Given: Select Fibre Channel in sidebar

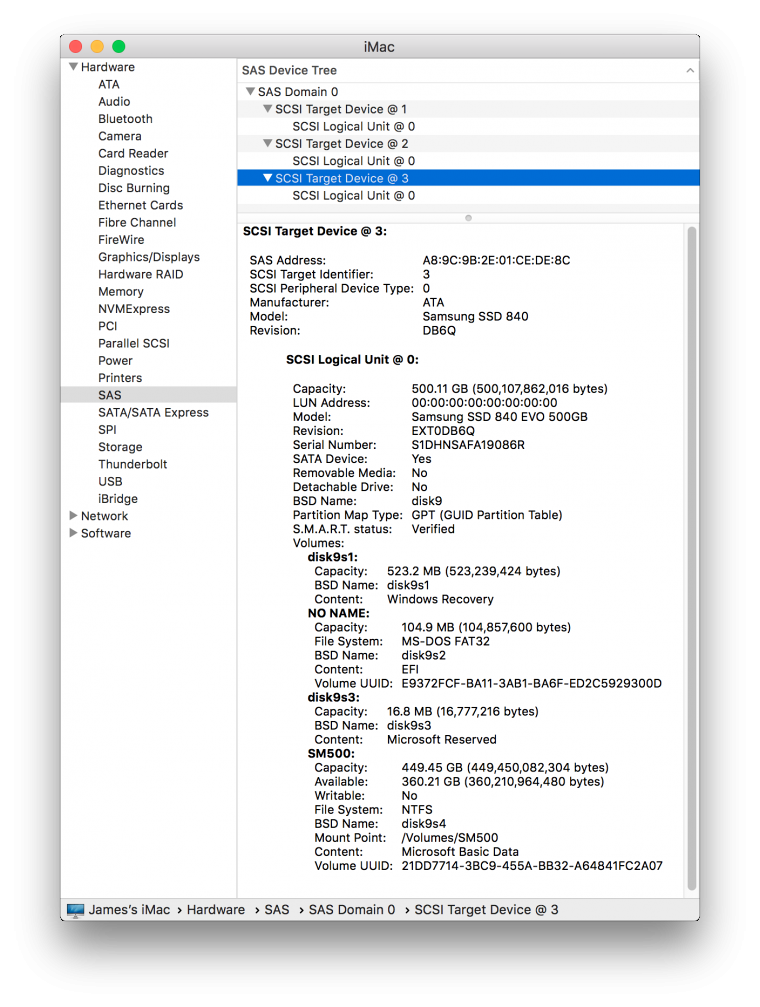Looking at the screenshot, I should [137, 223].
